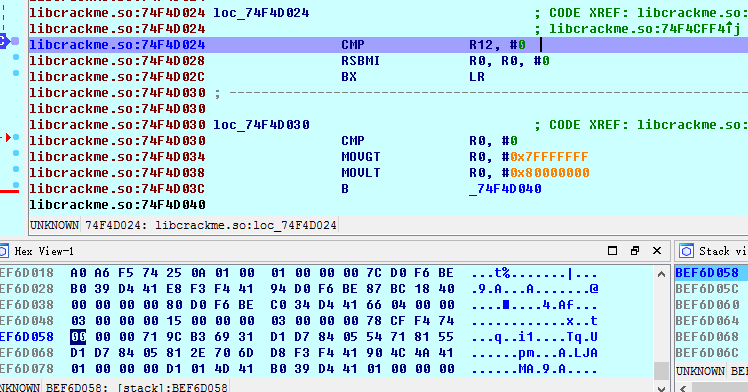The image size is (748, 392).
Task: Toggle breakpoint dot on CMP R12 line
Action: coord(15,41)
